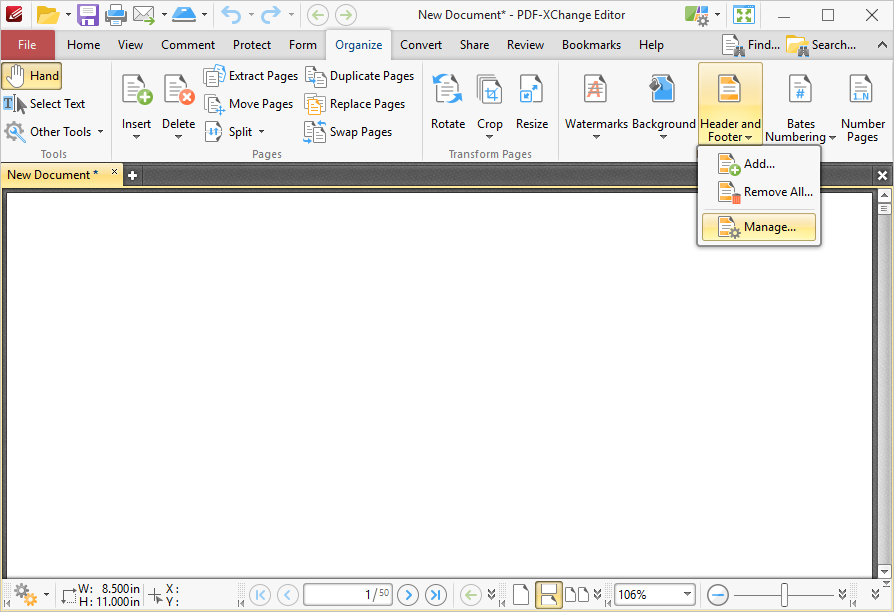Expand the Other Tools dropdown
This screenshot has height=612, width=894.
(54, 131)
